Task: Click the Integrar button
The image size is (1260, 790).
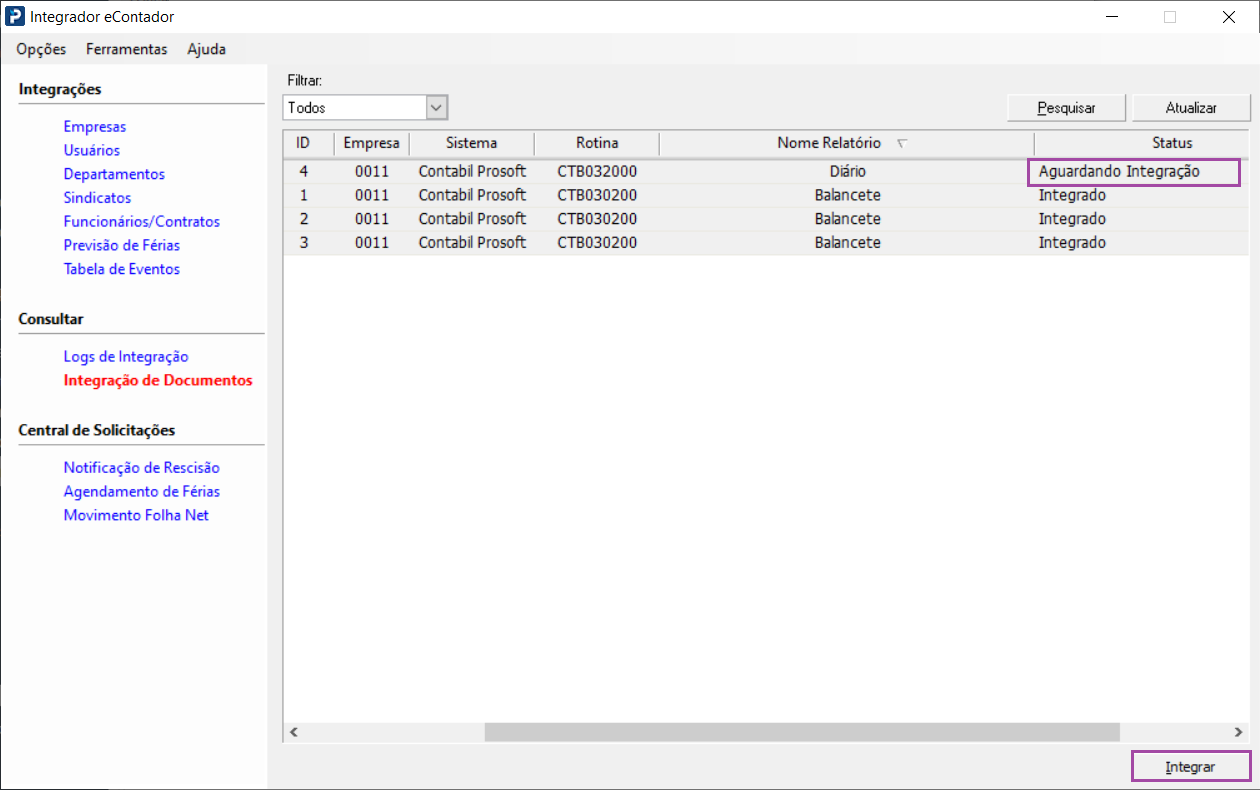Action: point(1190,767)
